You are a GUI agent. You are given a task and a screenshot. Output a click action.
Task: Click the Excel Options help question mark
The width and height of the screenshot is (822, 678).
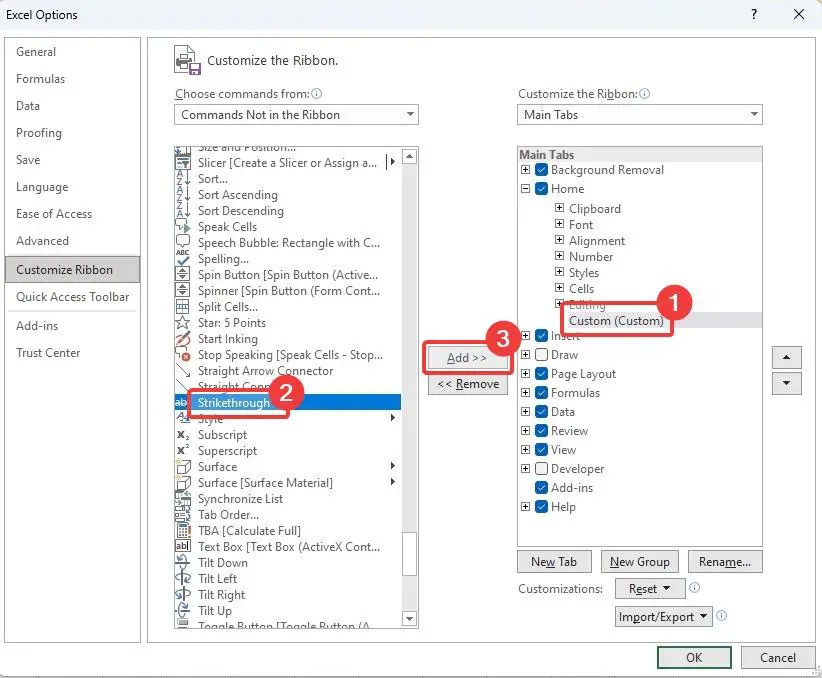754,14
